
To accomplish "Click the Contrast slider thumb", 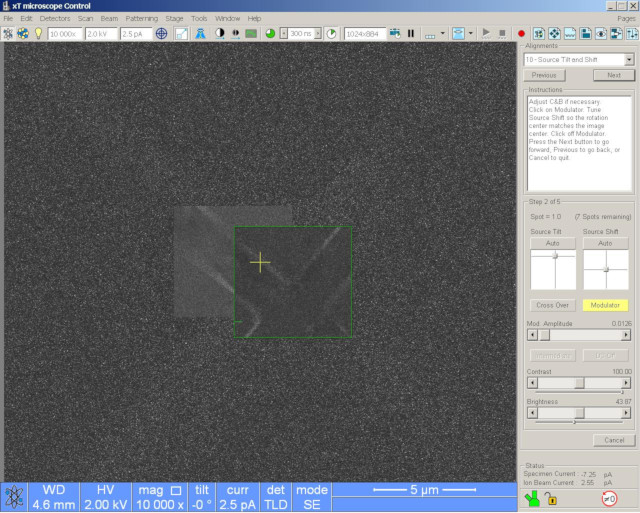I will [x=579, y=383].
